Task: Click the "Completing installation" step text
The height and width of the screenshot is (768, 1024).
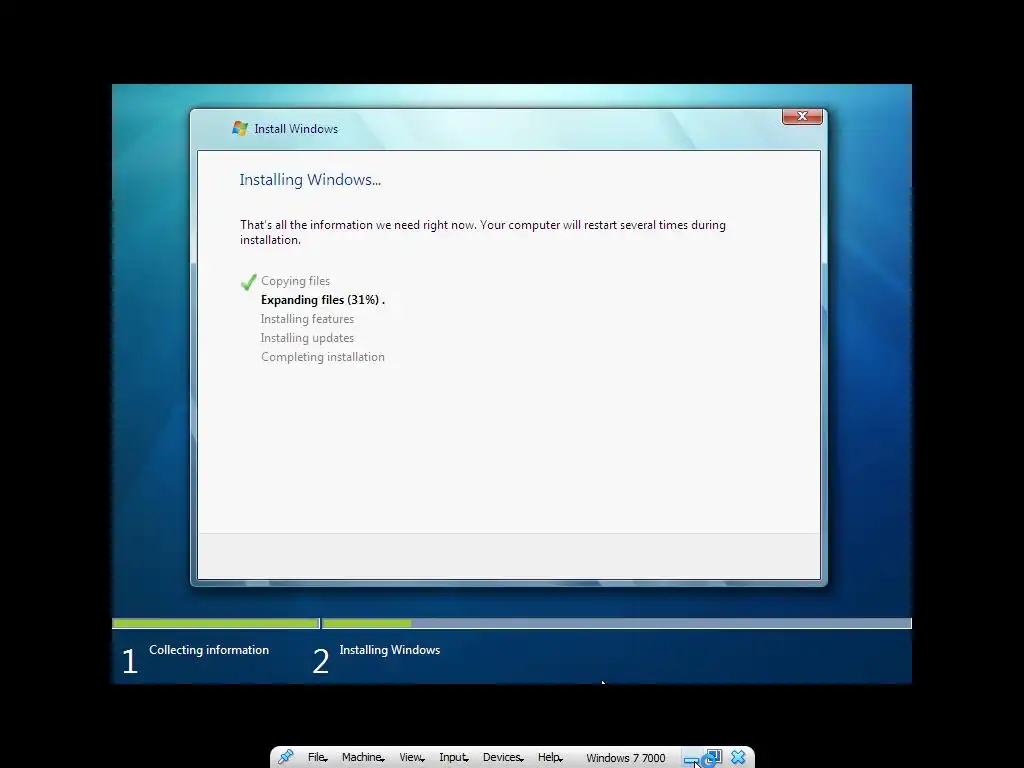Action: tap(323, 357)
